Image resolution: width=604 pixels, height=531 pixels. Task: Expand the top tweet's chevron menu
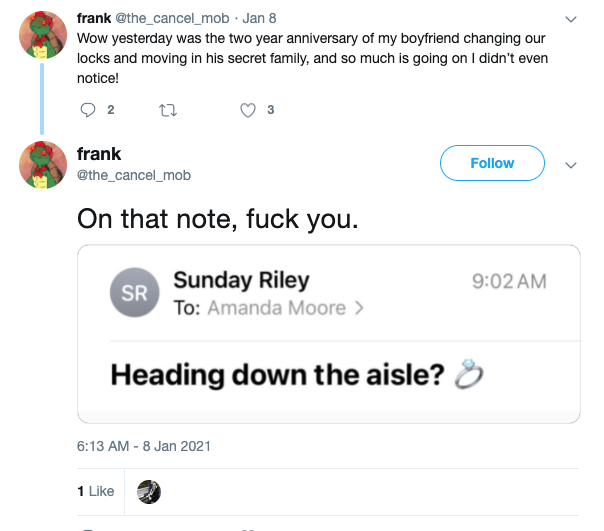pyautogui.click(x=571, y=19)
